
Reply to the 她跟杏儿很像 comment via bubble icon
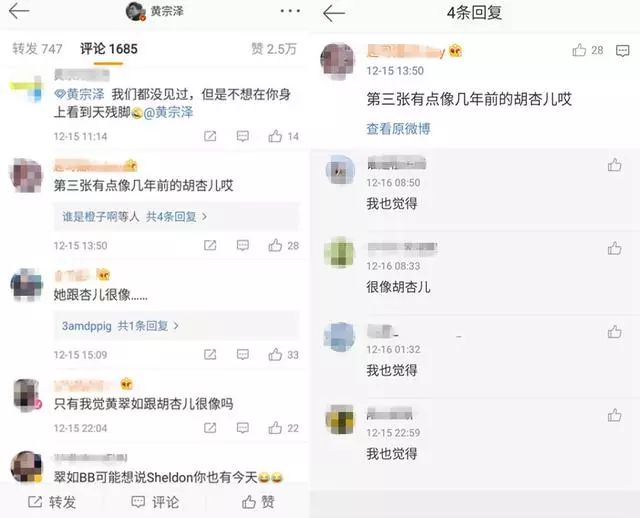coord(243,354)
